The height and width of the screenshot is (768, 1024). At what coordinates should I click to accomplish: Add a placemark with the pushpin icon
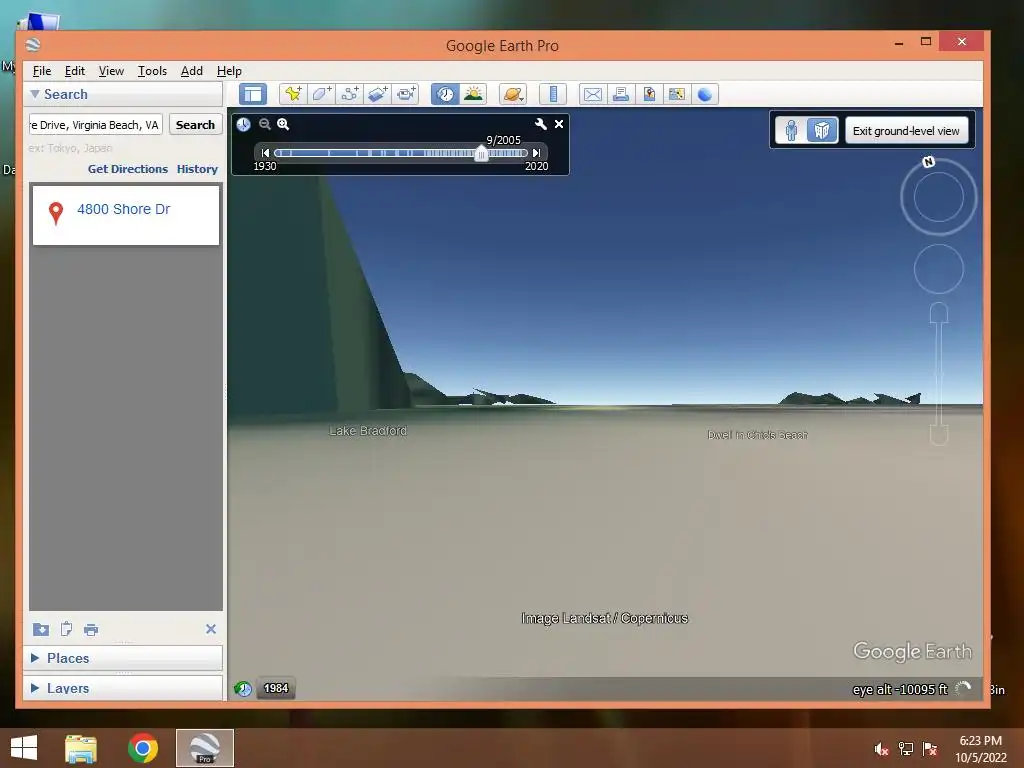click(x=293, y=94)
